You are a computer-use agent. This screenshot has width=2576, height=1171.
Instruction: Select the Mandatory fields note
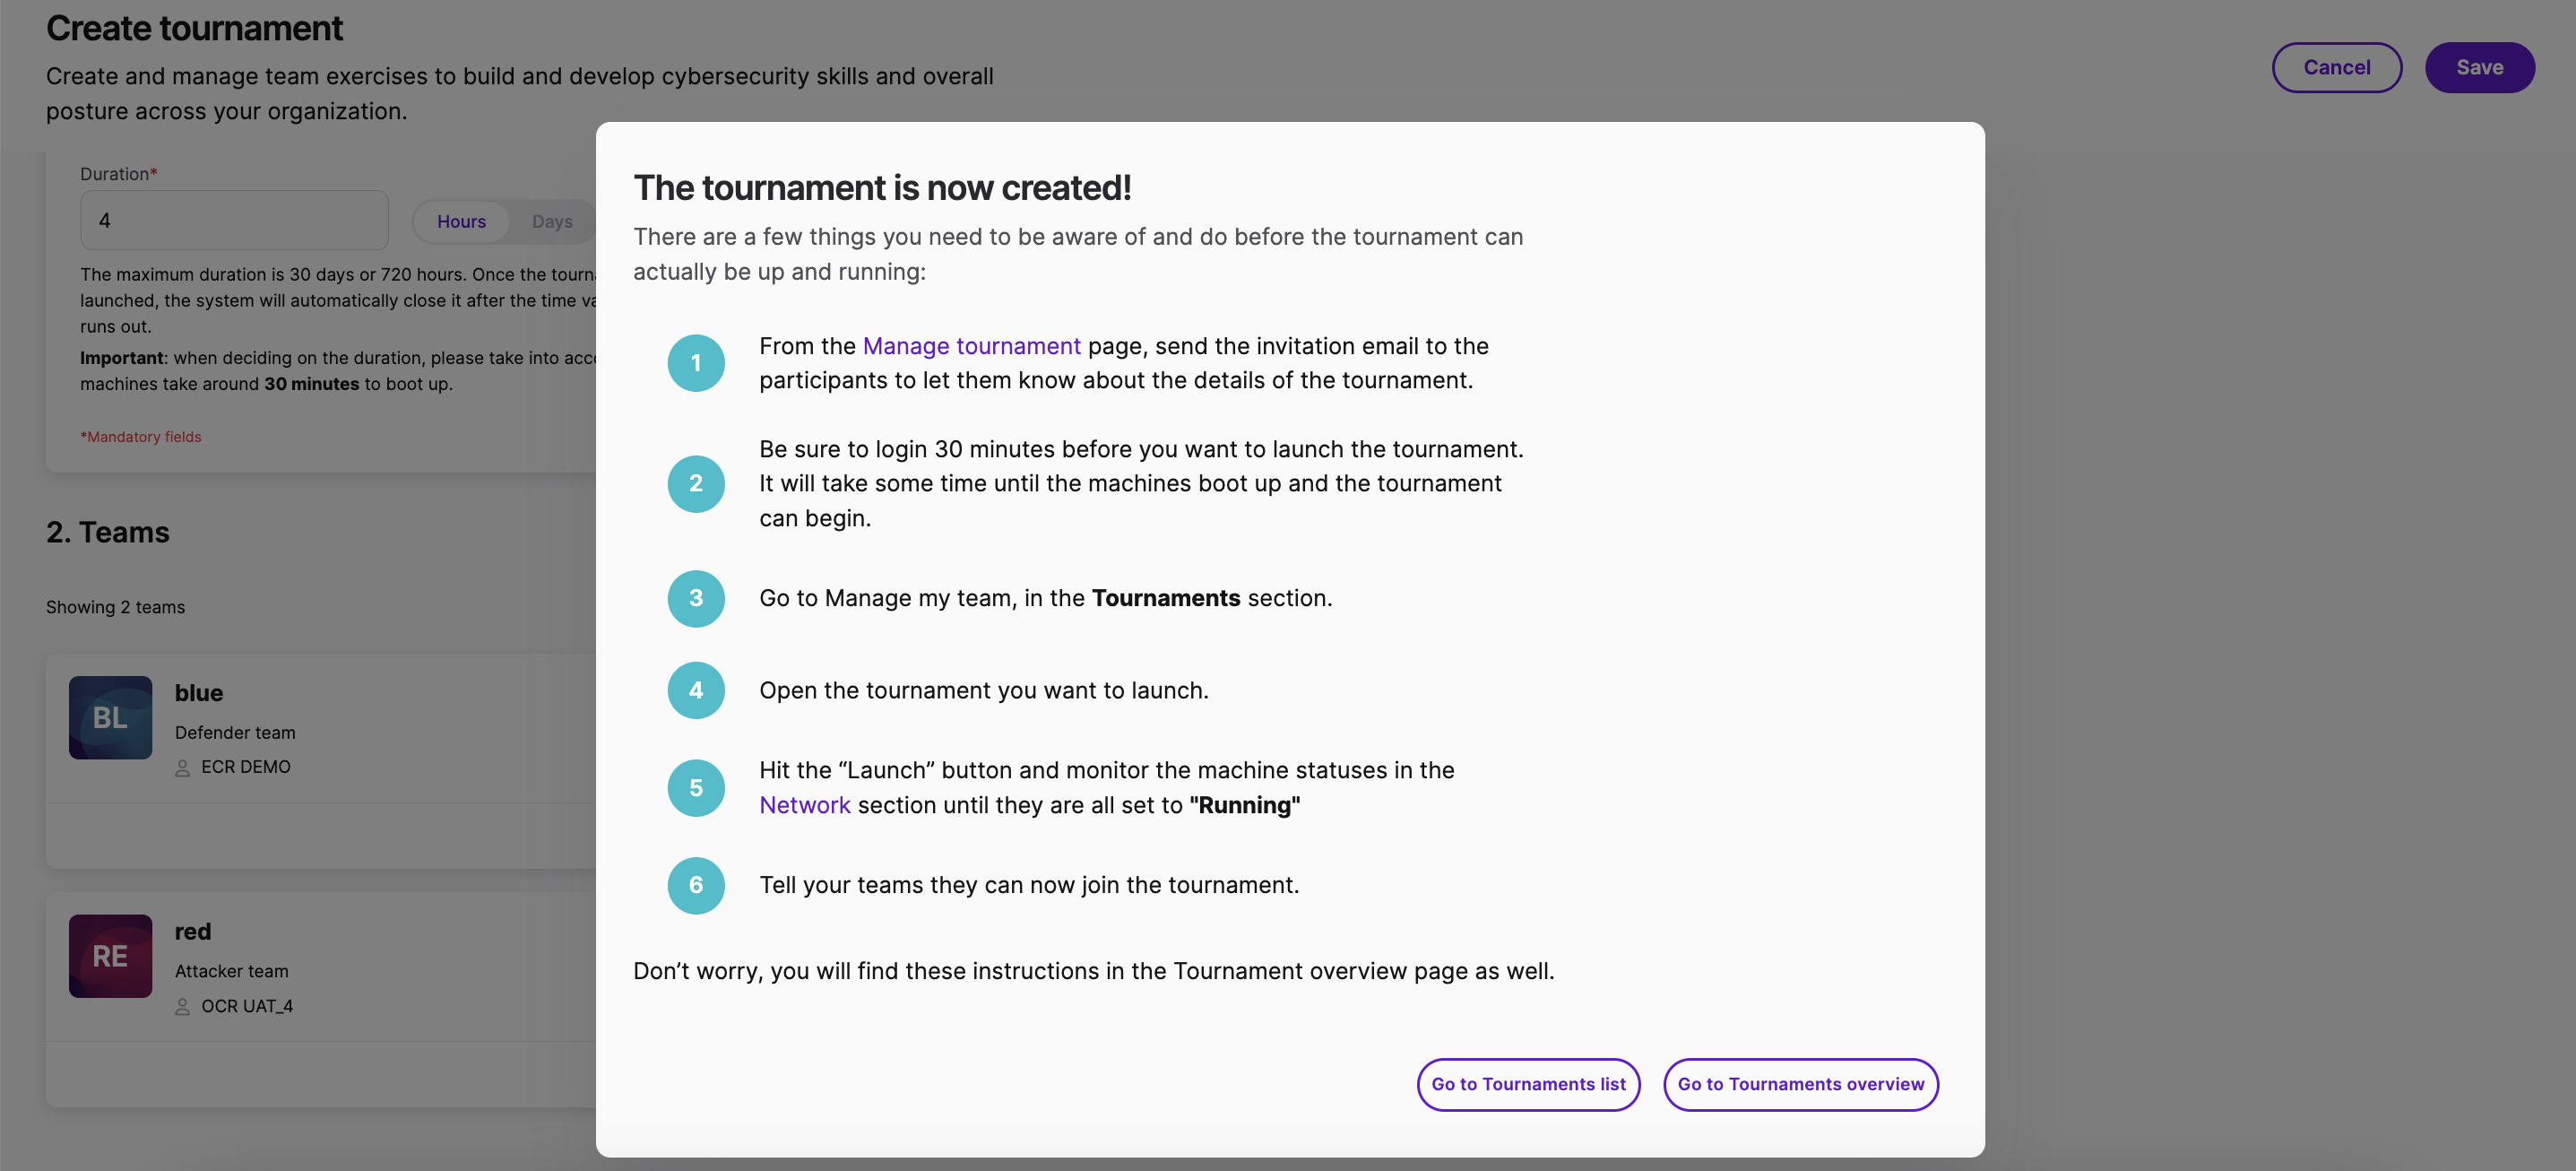point(140,437)
